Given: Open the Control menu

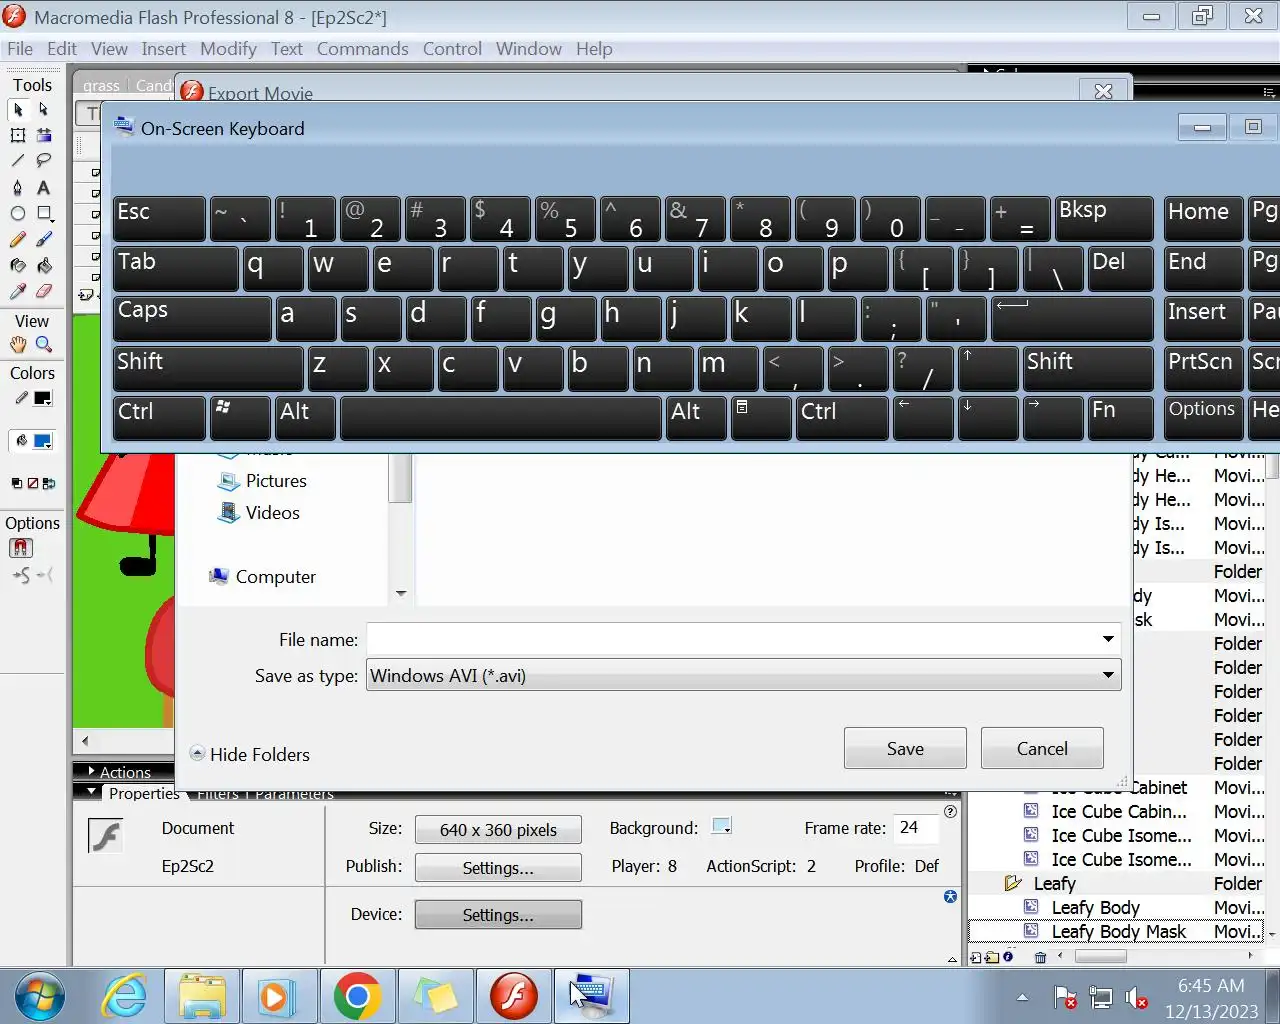Looking at the screenshot, I should pyautogui.click(x=452, y=49).
